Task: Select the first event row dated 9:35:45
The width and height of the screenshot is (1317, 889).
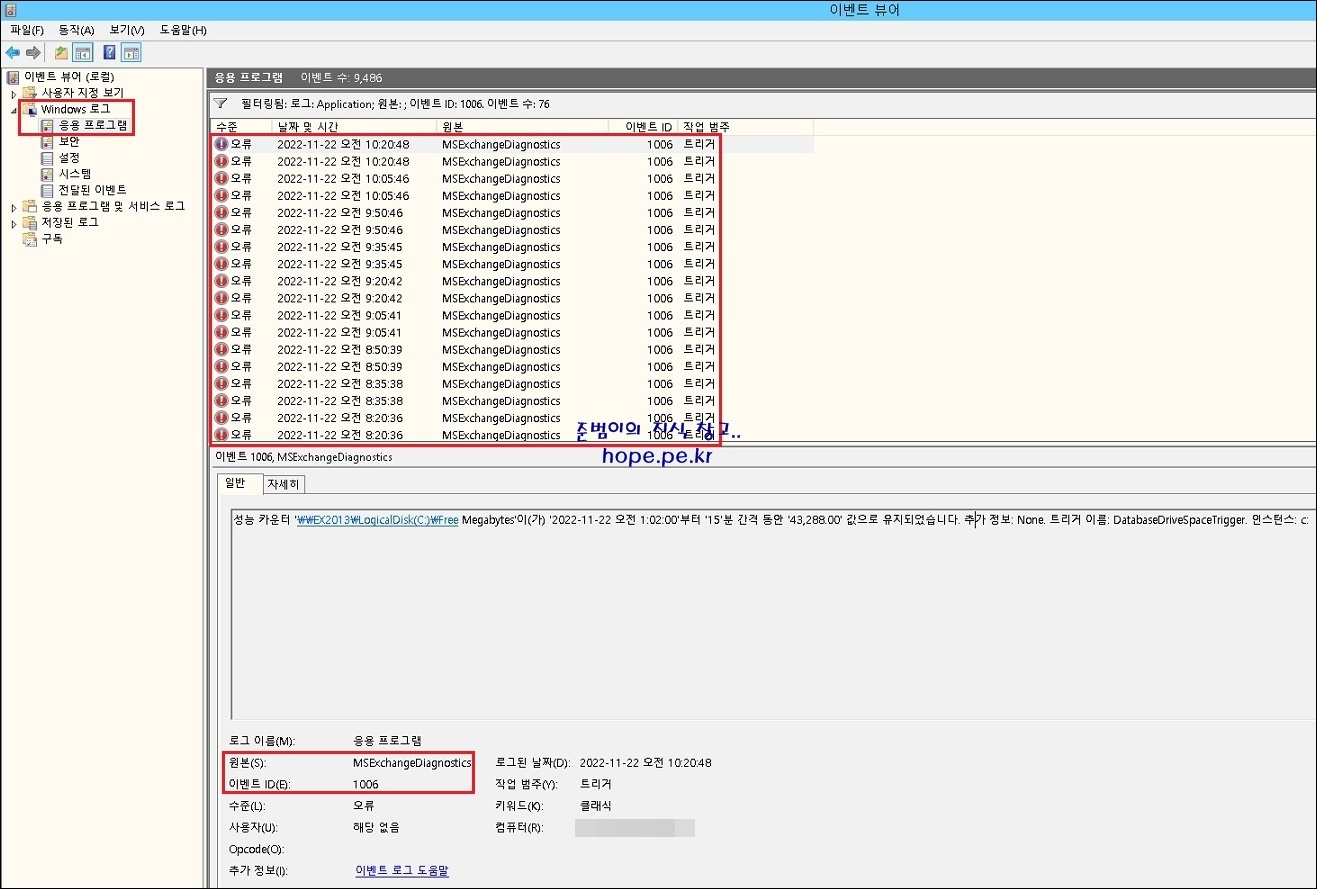Action: (x=512, y=246)
